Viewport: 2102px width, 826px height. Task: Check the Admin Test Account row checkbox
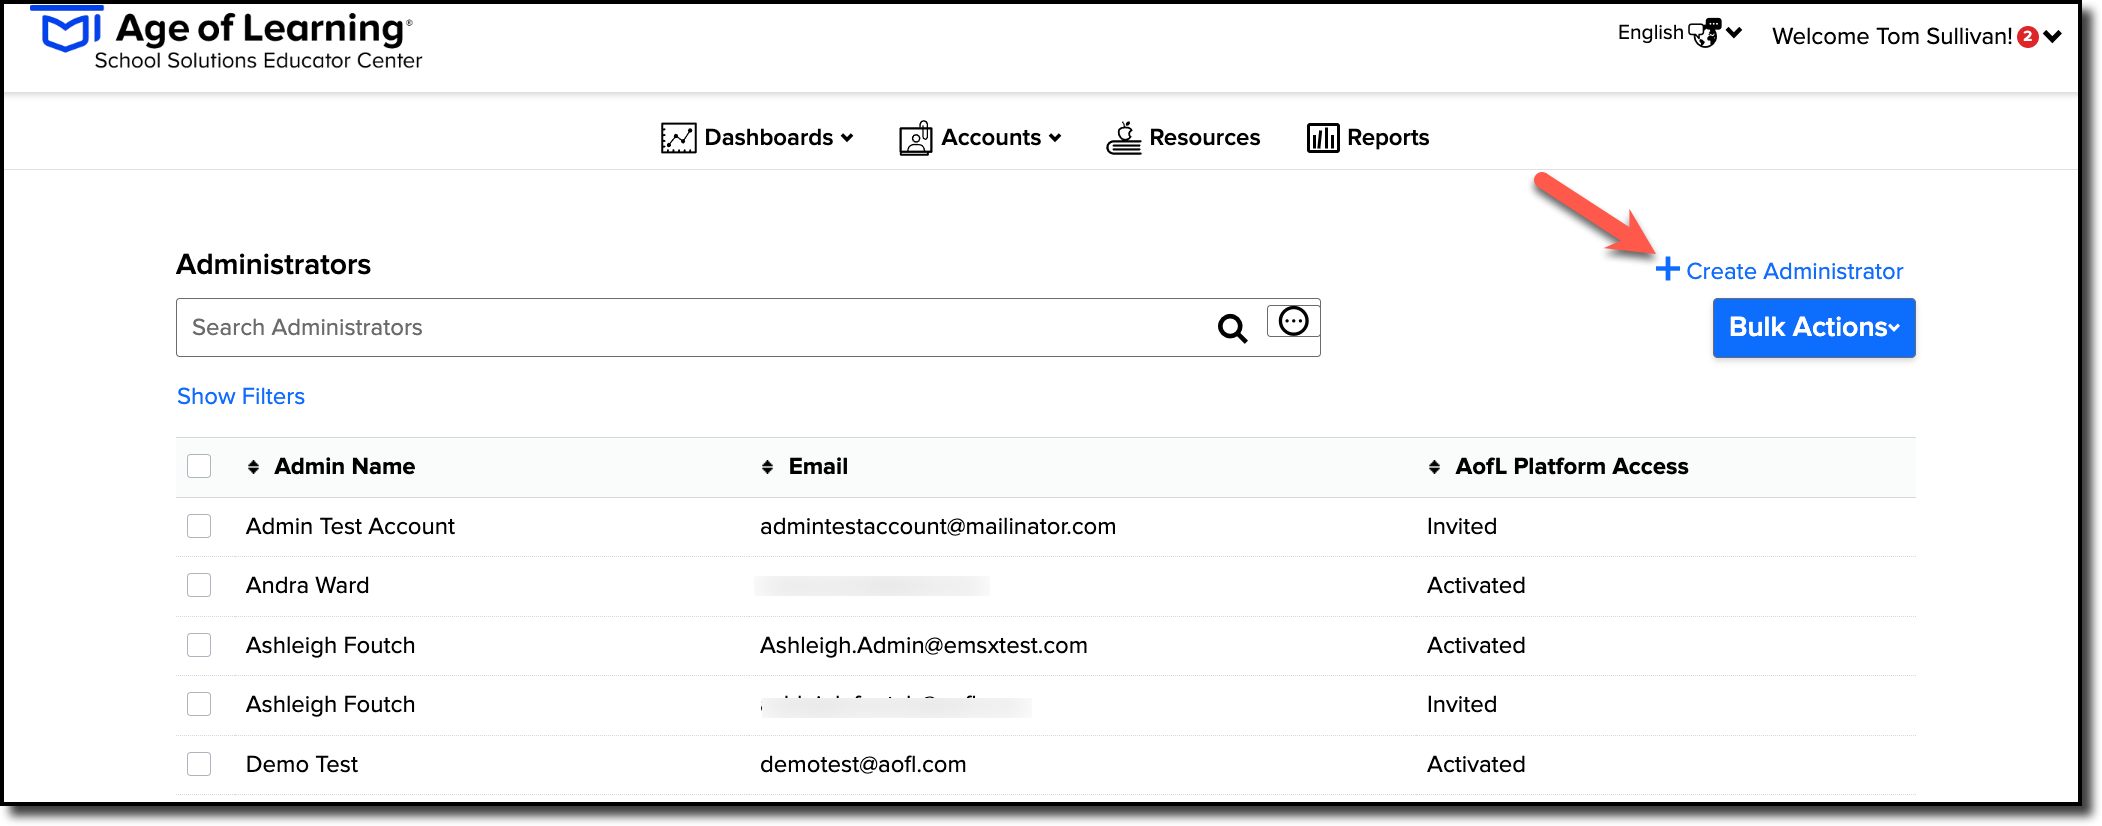[199, 526]
